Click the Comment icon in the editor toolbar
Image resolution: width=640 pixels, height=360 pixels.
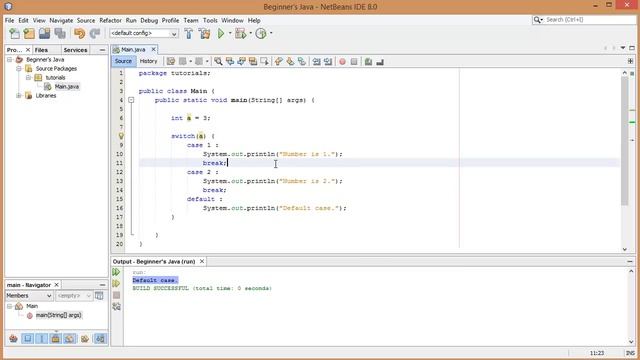(369, 62)
